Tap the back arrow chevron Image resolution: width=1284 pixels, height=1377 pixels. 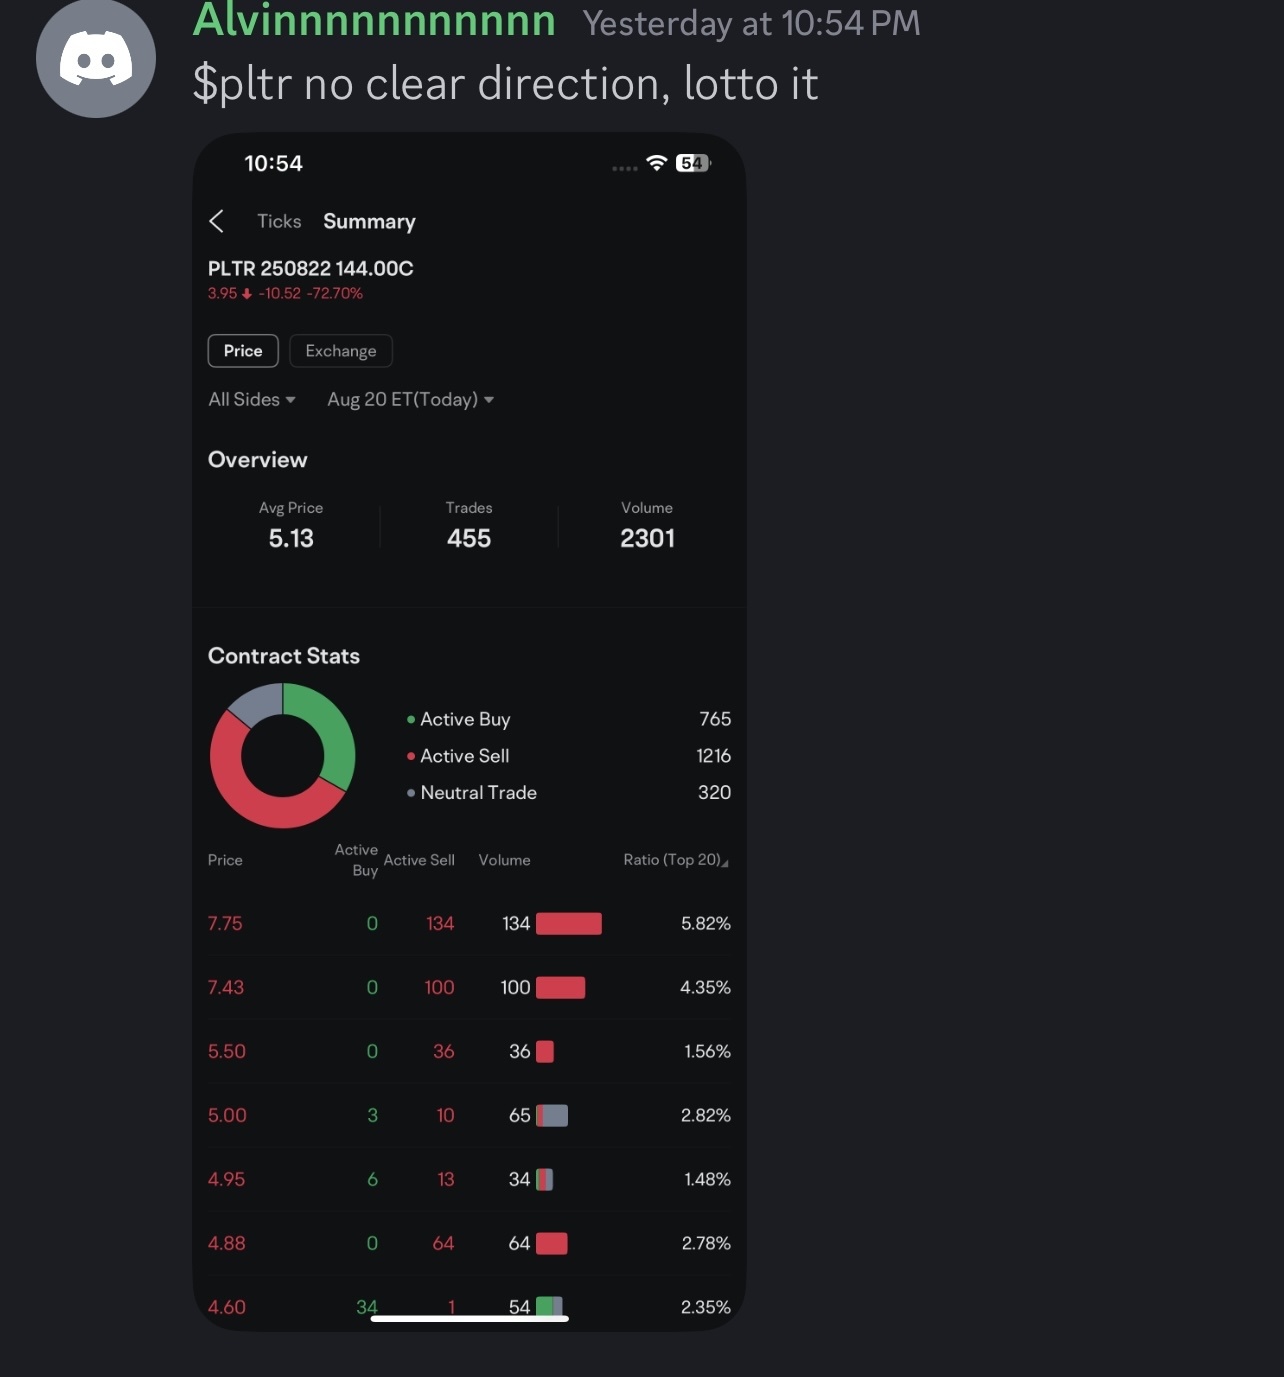[216, 221]
